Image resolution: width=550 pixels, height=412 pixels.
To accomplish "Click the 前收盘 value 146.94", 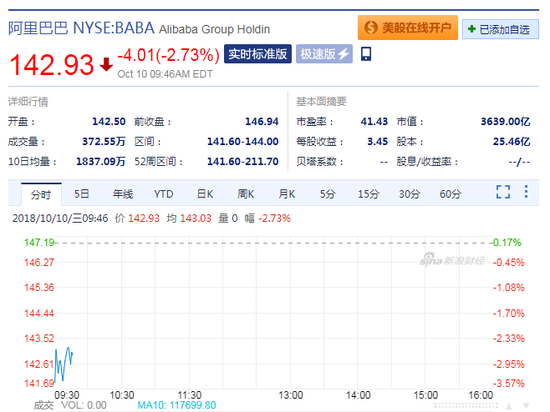I will 262,121.
